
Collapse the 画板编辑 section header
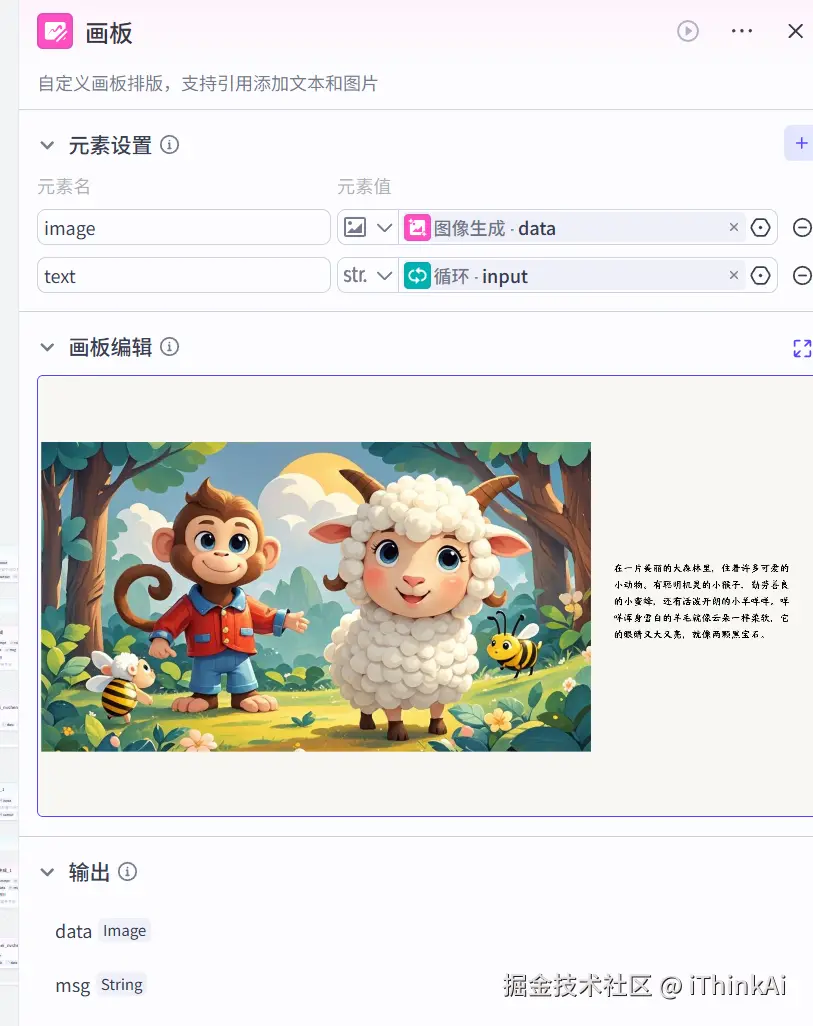[47, 347]
